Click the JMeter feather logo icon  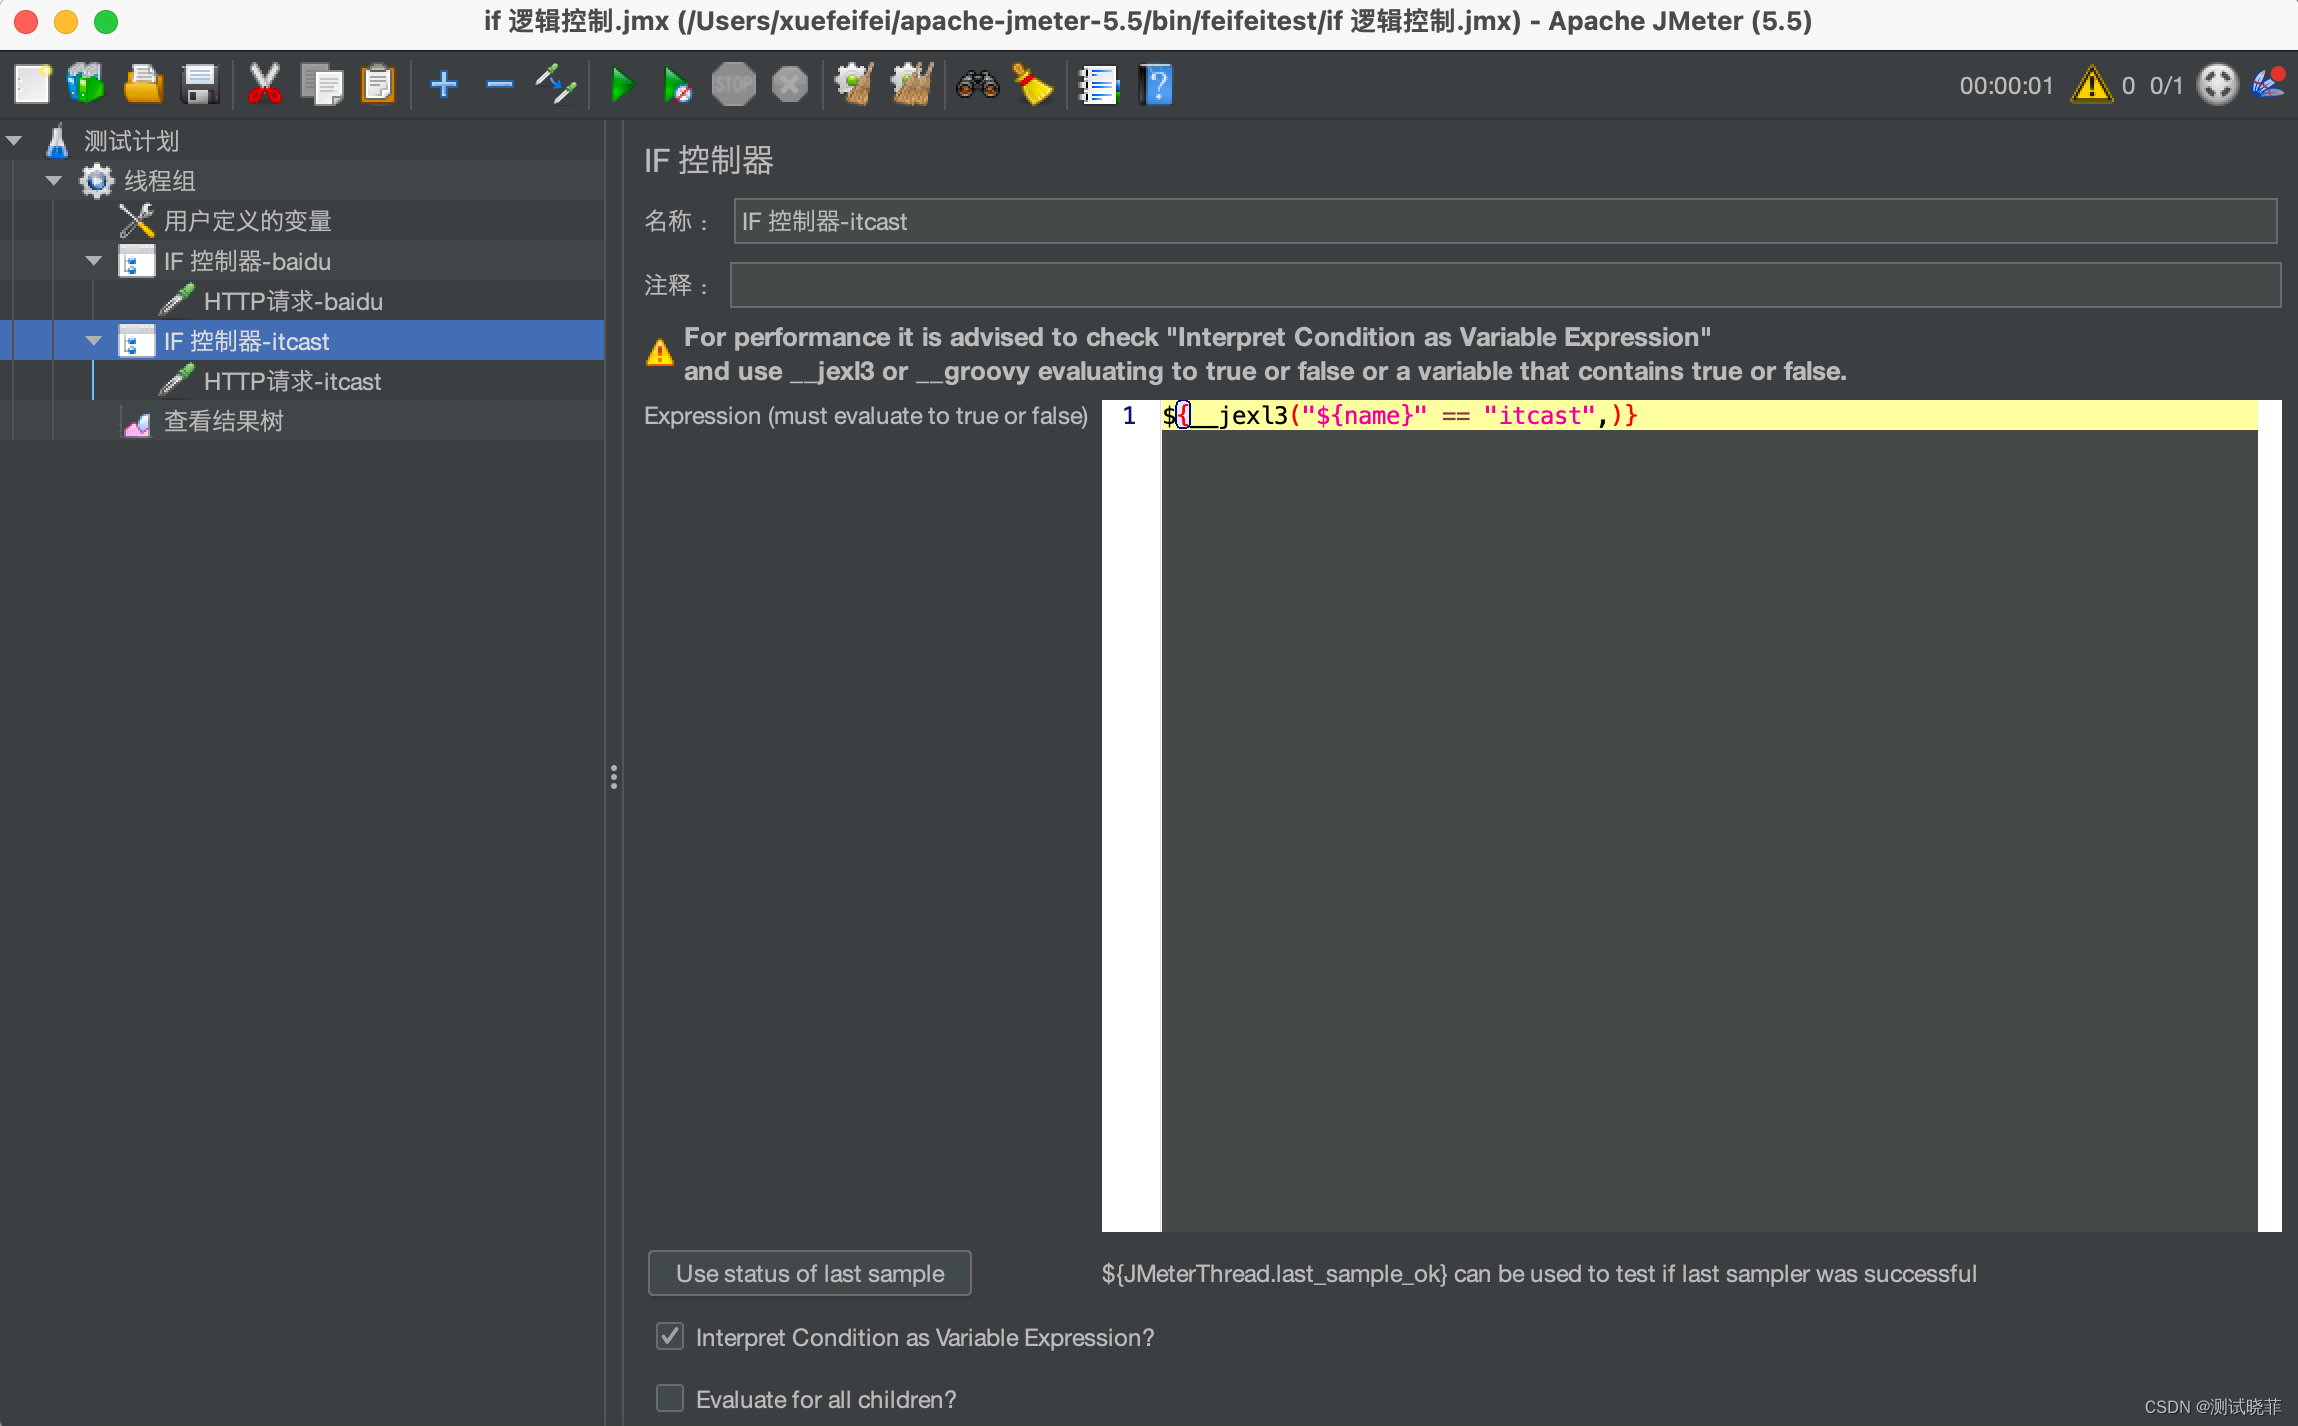click(2269, 85)
